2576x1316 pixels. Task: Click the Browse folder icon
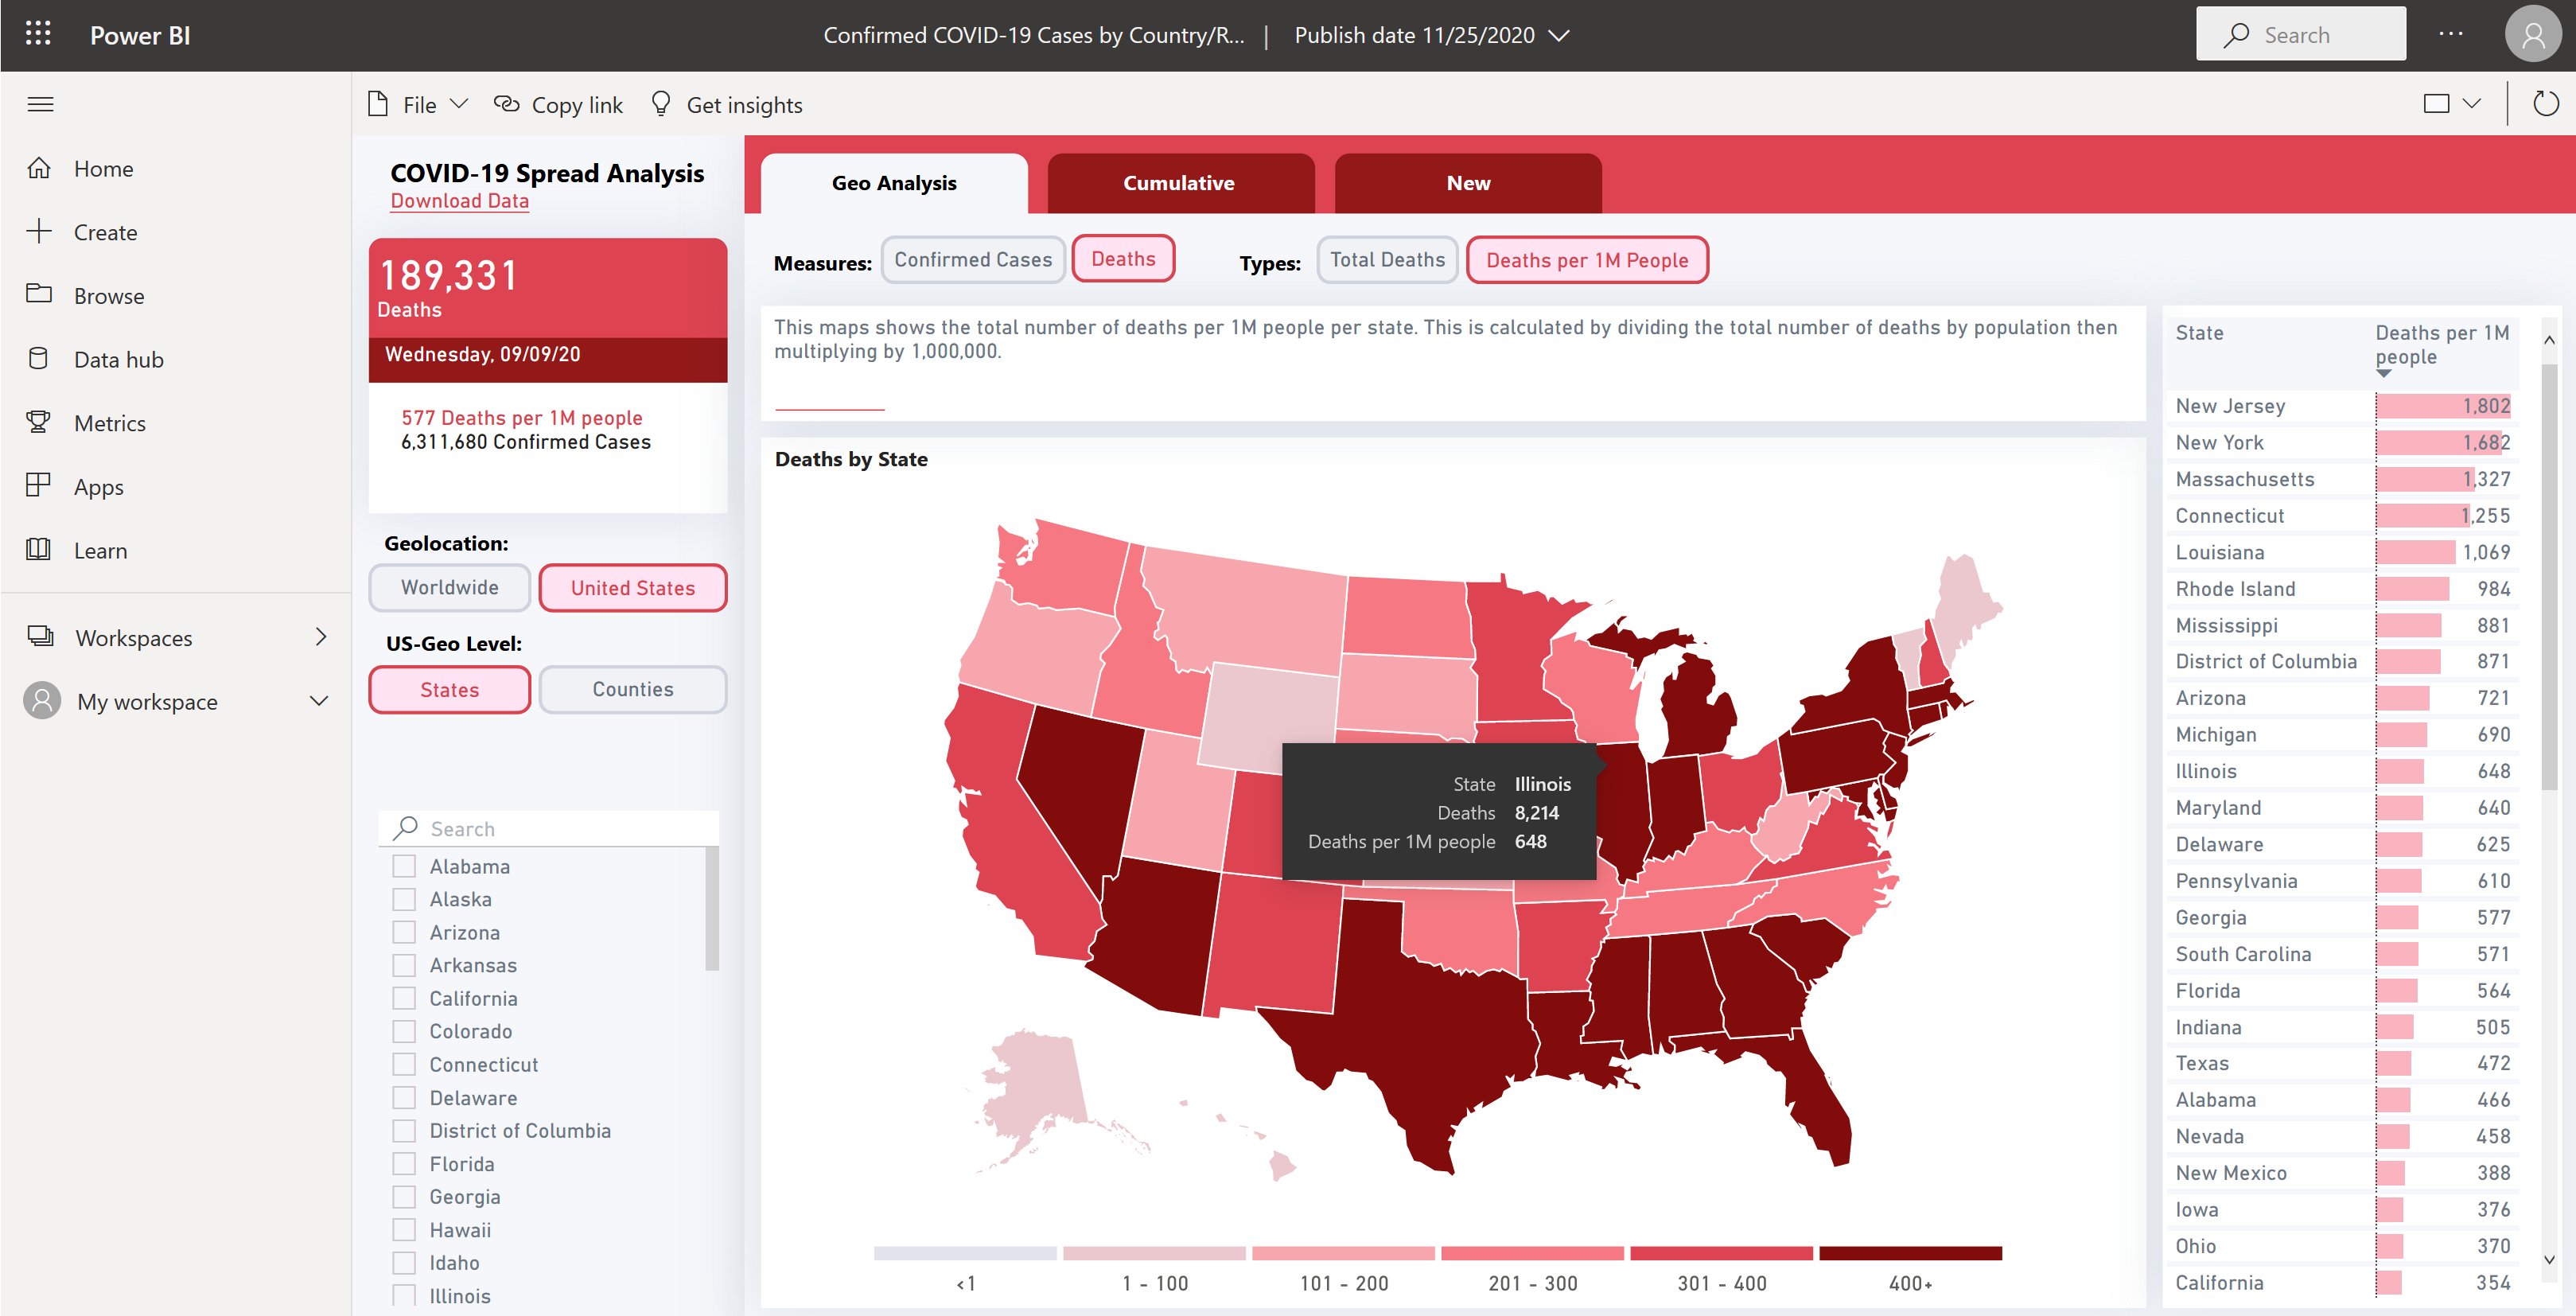pyautogui.click(x=39, y=294)
